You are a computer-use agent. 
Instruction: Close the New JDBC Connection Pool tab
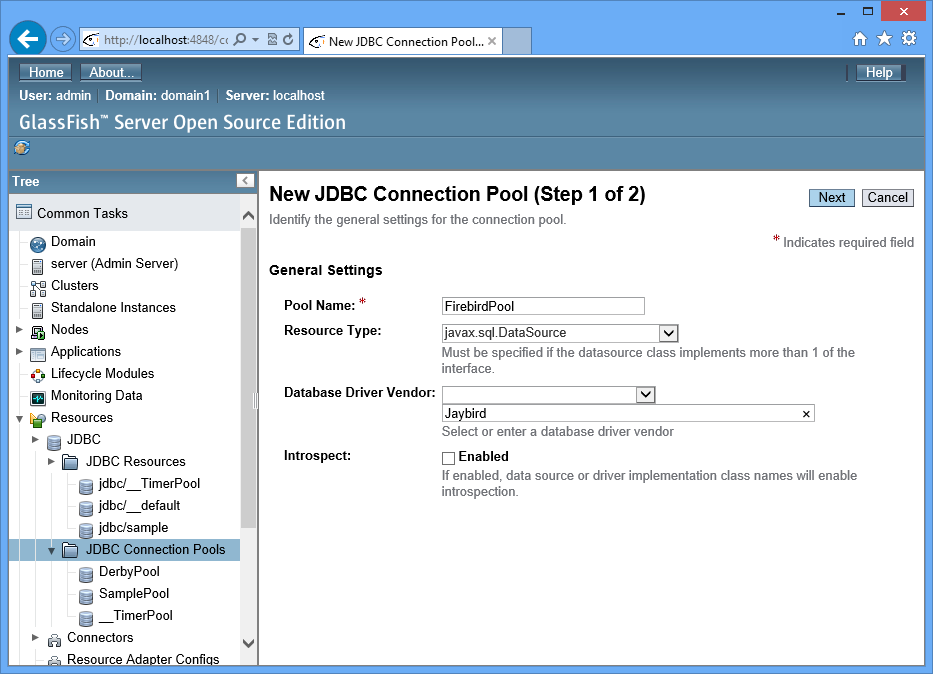click(492, 41)
